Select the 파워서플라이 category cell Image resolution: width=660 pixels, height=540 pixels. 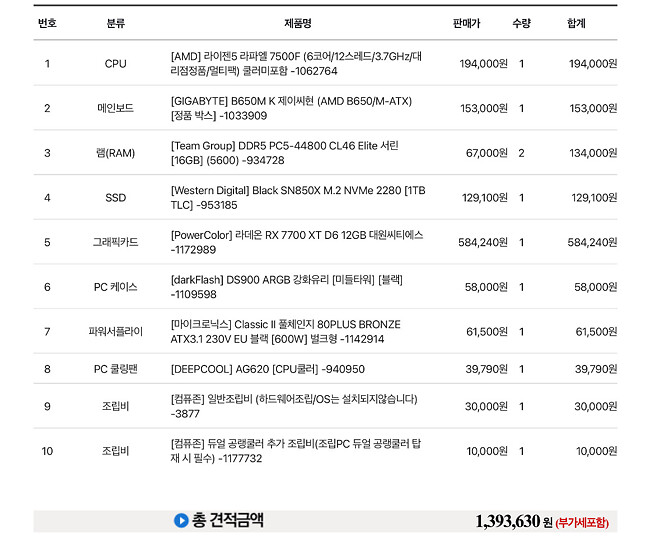(115, 332)
